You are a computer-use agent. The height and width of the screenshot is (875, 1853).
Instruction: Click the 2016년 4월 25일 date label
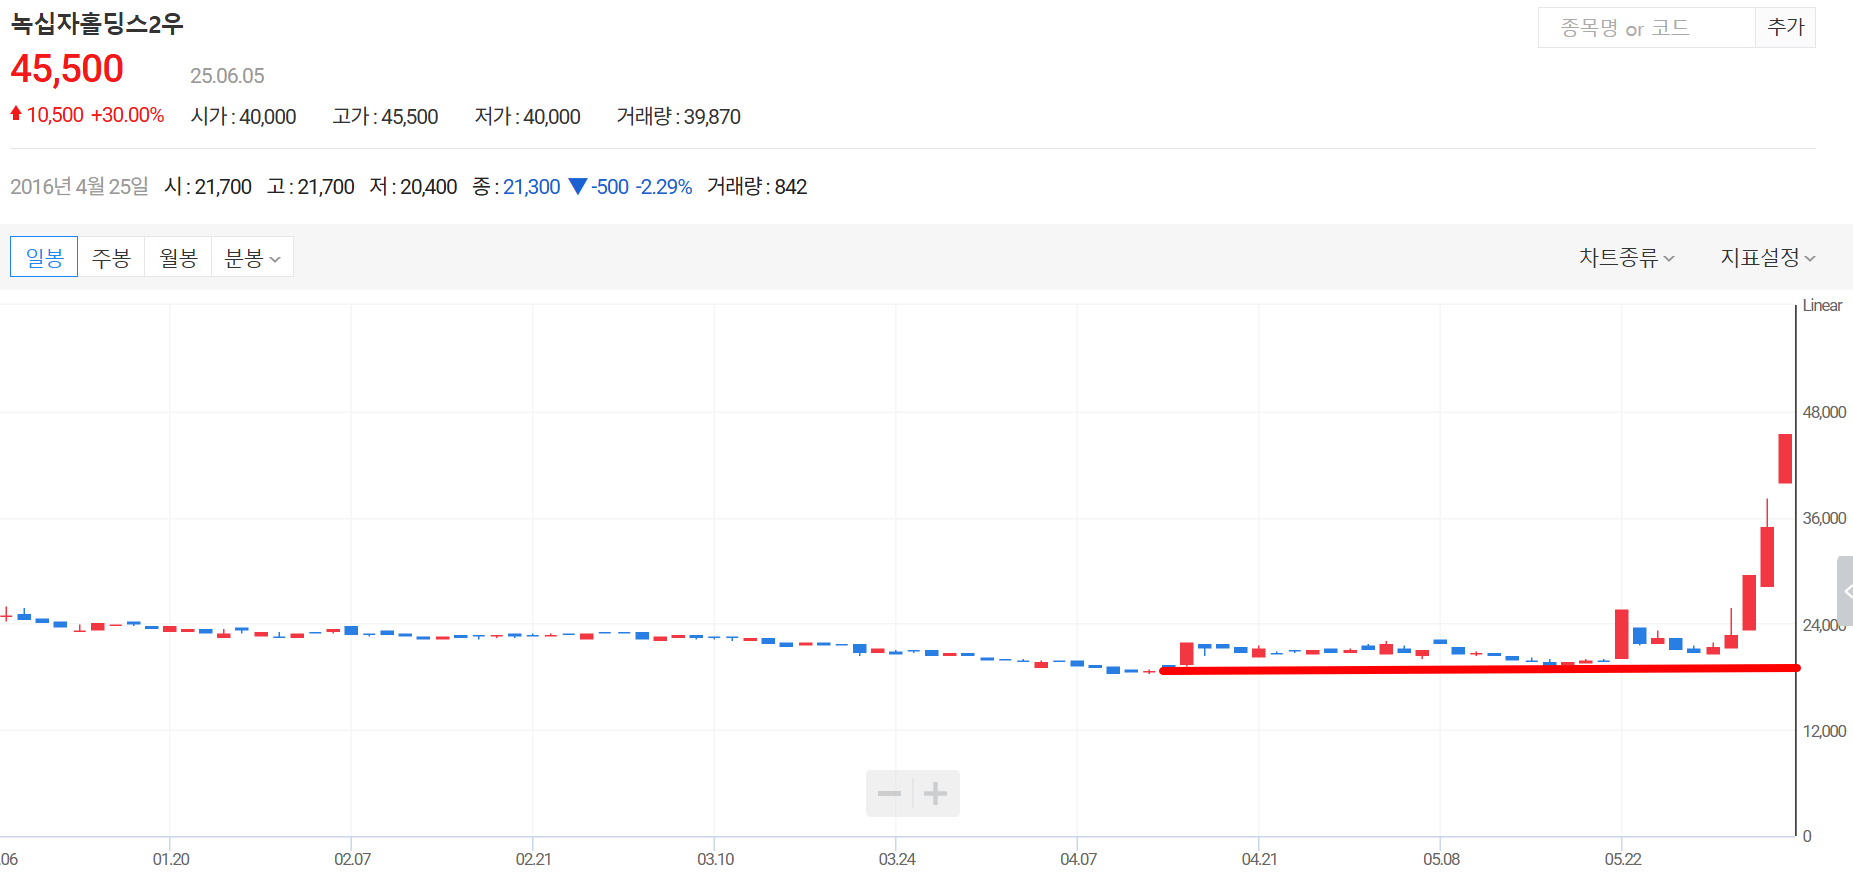79,186
